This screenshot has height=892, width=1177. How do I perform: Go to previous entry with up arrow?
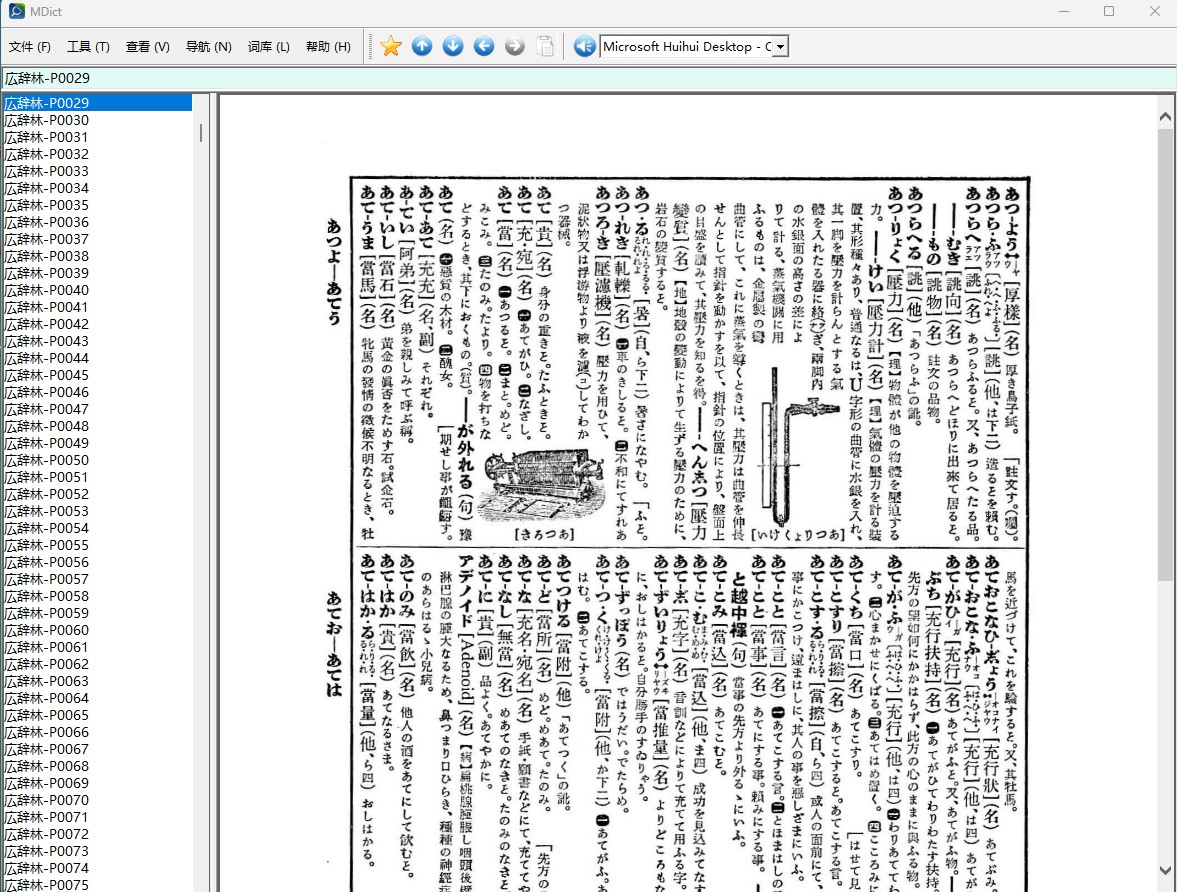coord(422,47)
